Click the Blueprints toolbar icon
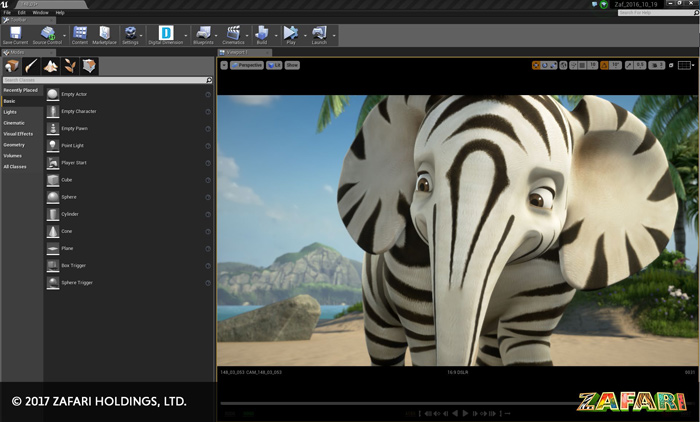This screenshot has height=422, width=700. (x=204, y=33)
